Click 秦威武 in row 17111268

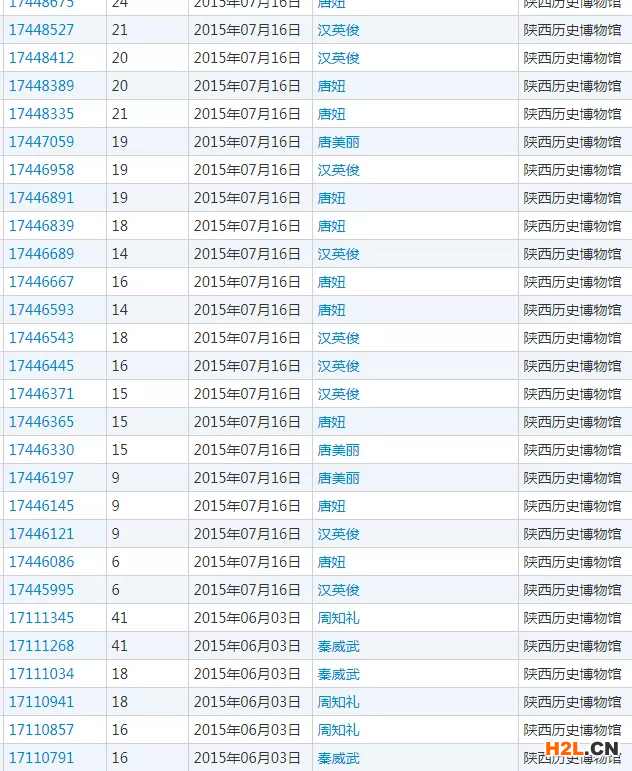tap(338, 647)
